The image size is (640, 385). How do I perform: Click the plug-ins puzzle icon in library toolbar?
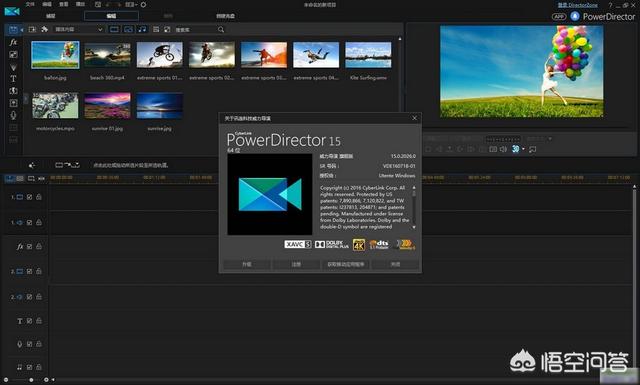(44, 29)
